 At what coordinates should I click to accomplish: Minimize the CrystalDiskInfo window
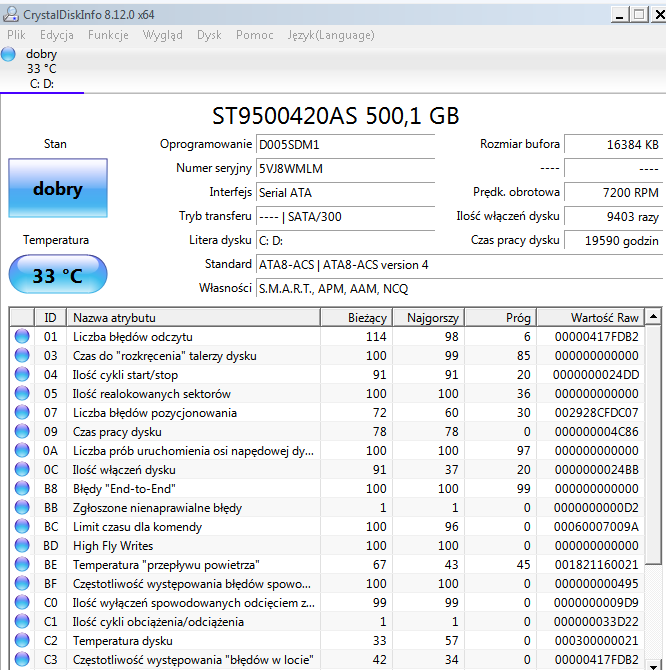pyautogui.click(x=619, y=15)
